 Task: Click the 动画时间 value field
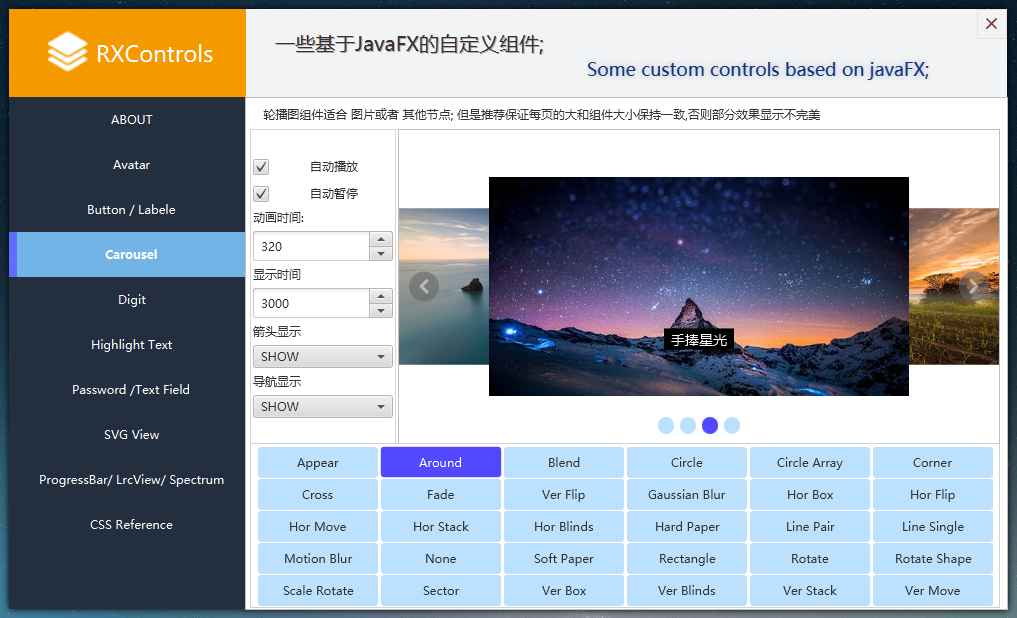[311, 246]
